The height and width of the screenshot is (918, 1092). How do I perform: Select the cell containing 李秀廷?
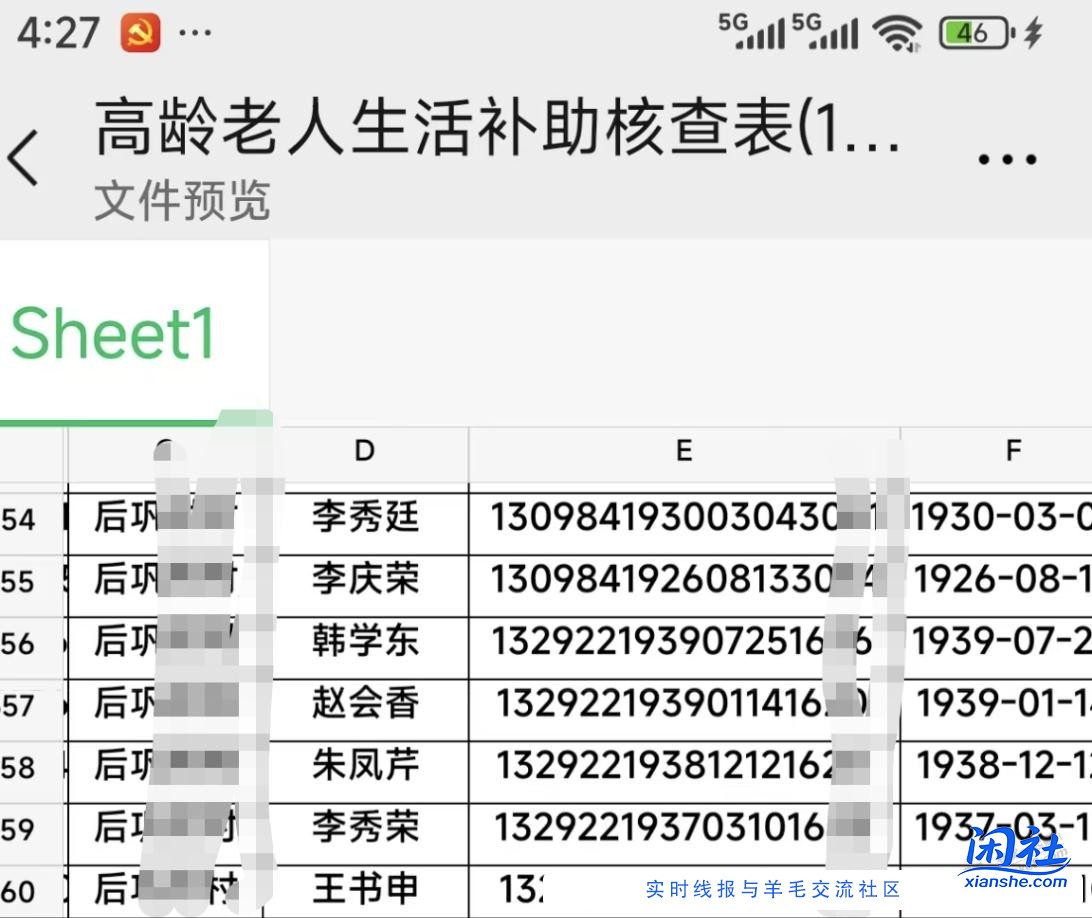pos(364,520)
